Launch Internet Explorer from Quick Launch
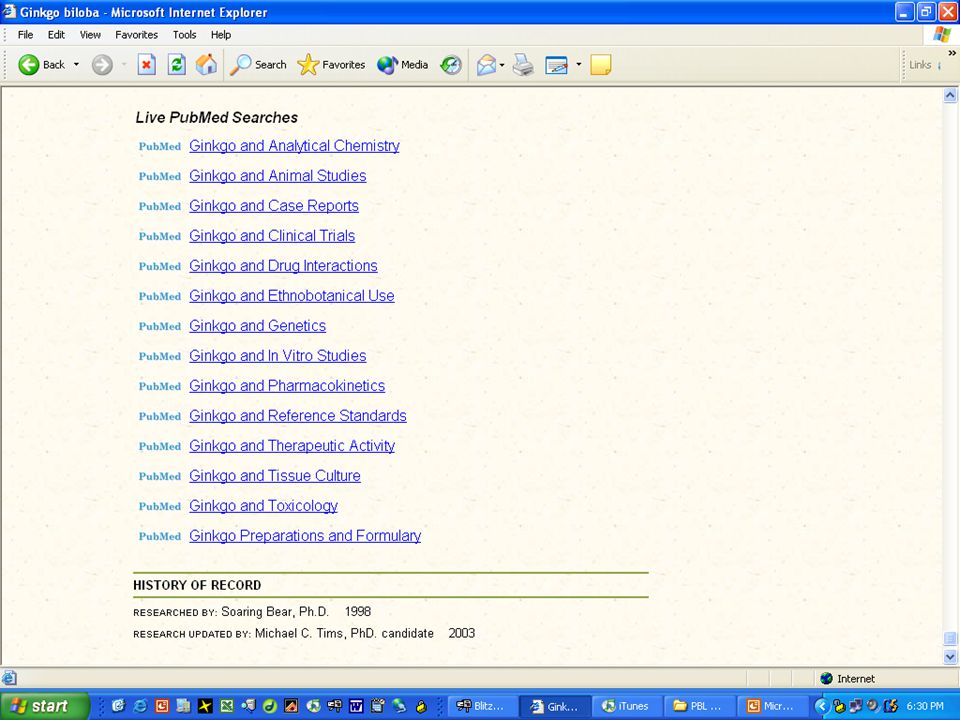This screenshot has width=960, height=720. point(140,707)
